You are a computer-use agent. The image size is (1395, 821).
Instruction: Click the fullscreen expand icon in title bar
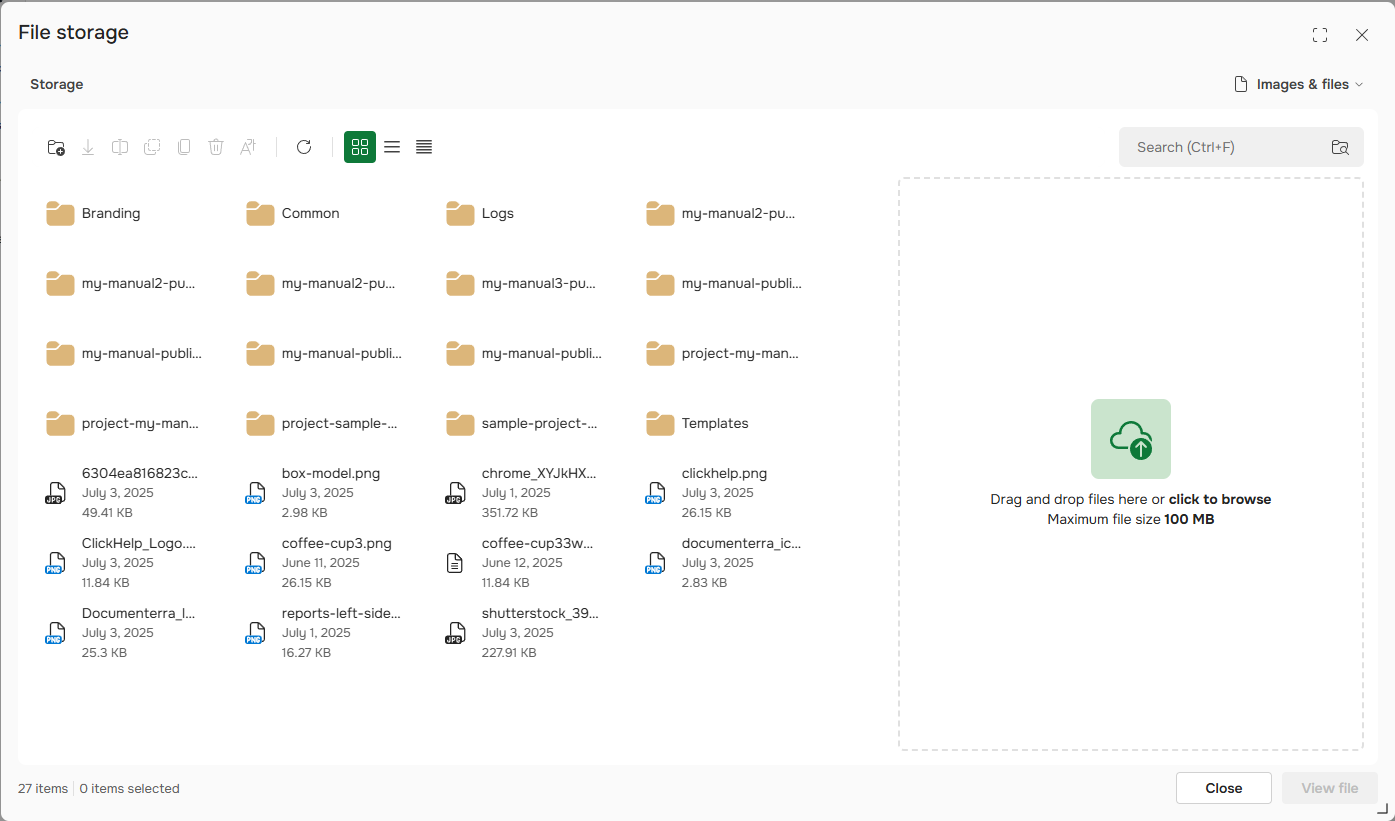(1320, 34)
